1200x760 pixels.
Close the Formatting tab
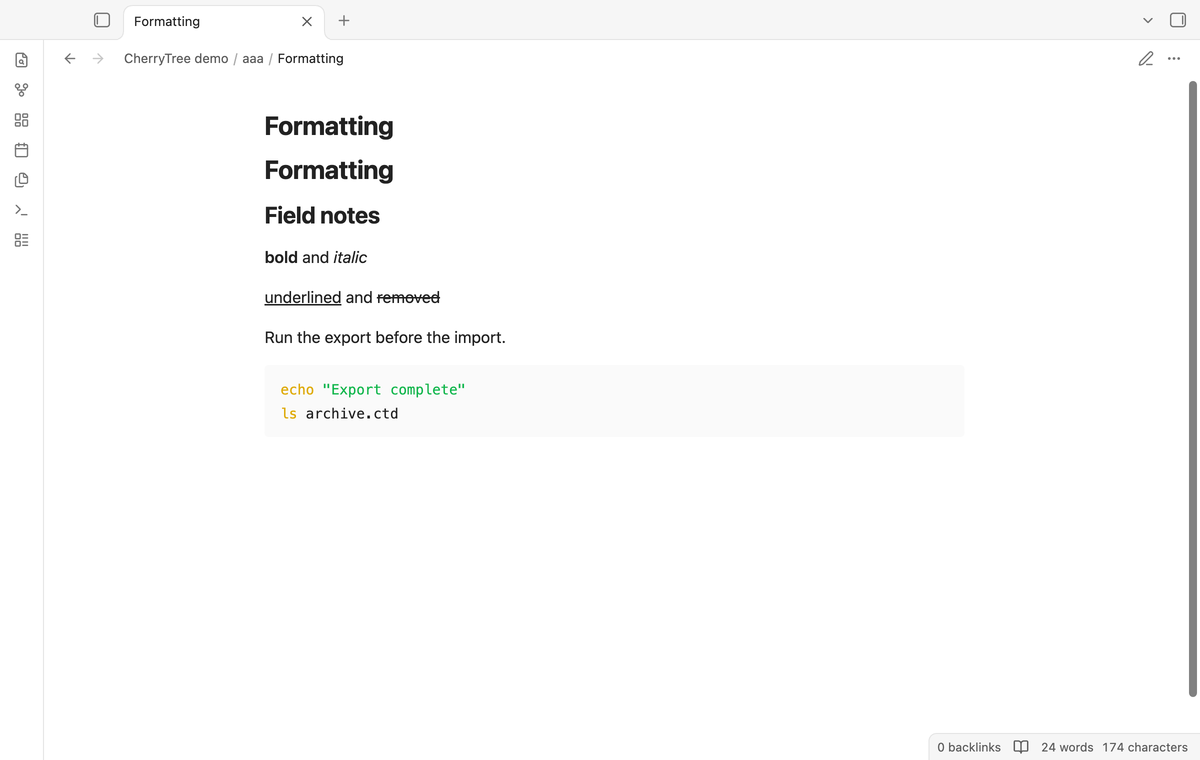coord(307,21)
